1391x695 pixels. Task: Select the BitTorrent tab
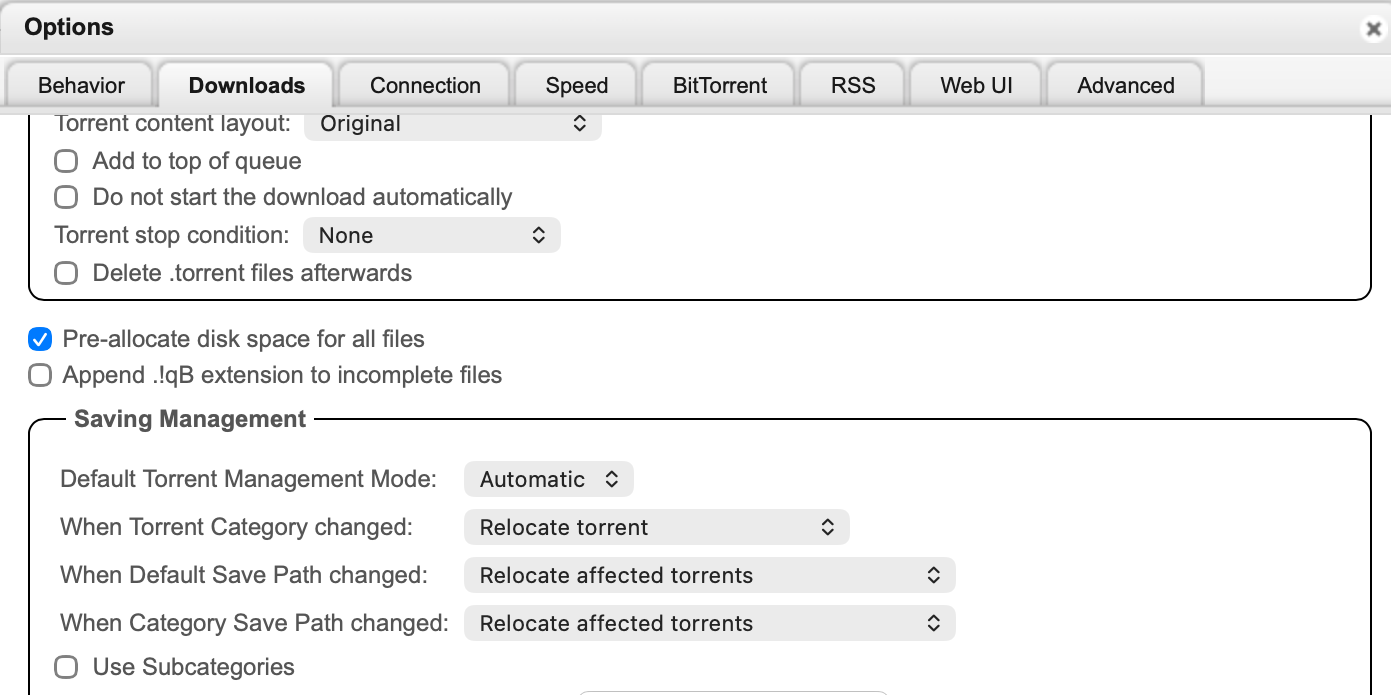click(720, 86)
